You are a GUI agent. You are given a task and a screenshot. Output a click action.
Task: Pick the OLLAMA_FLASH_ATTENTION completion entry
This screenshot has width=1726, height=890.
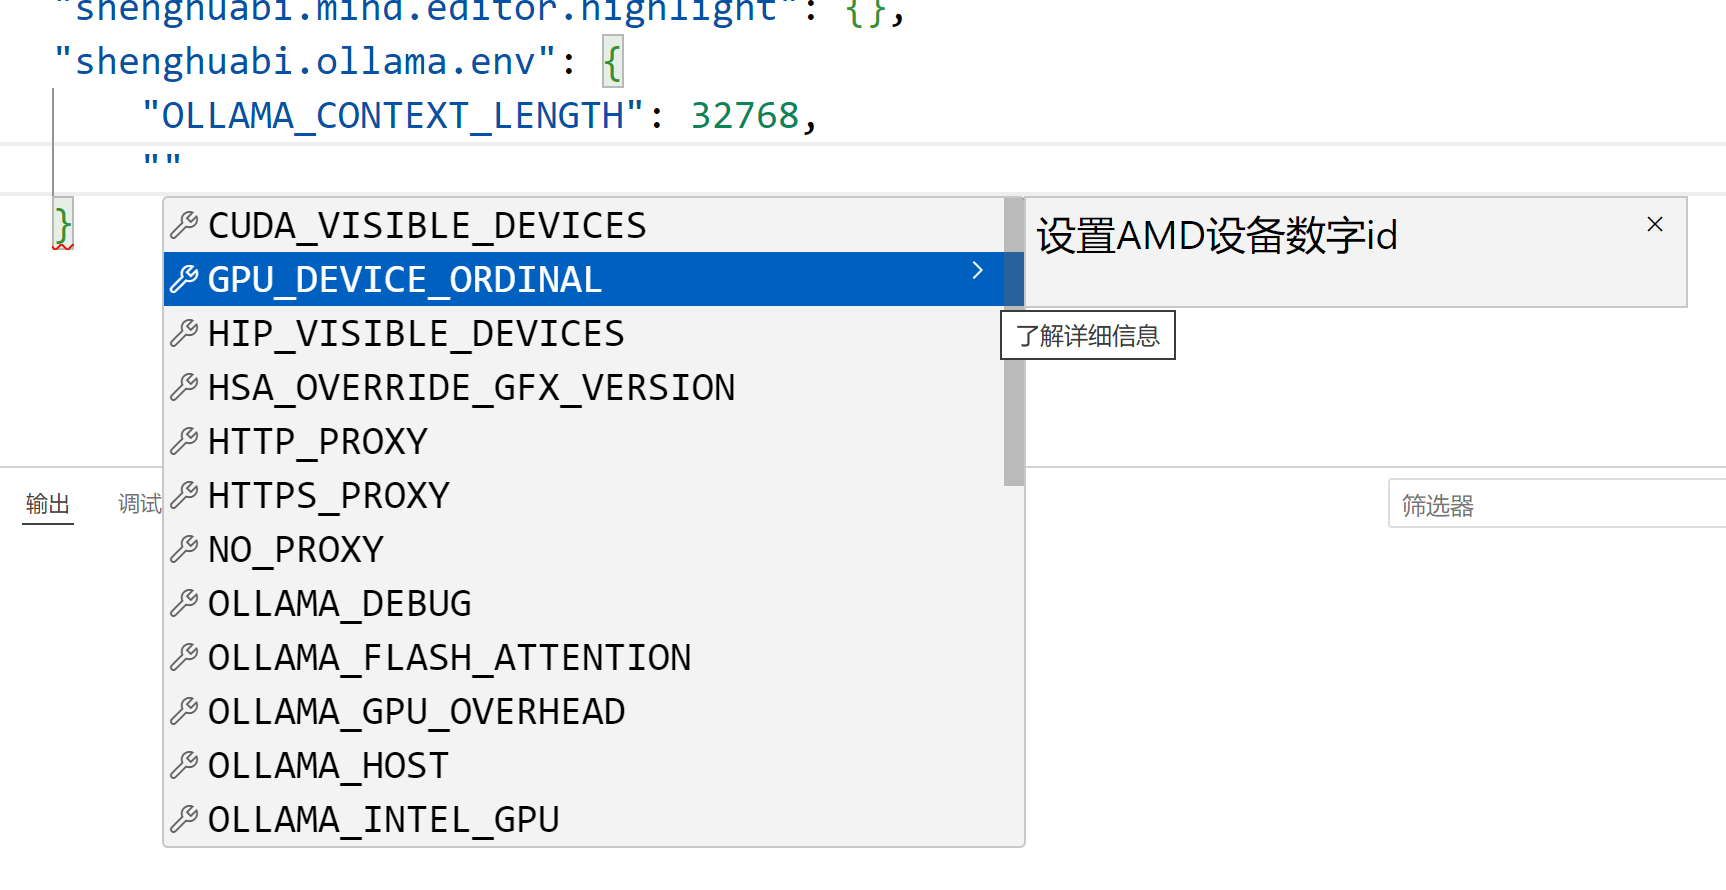[x=449, y=658]
